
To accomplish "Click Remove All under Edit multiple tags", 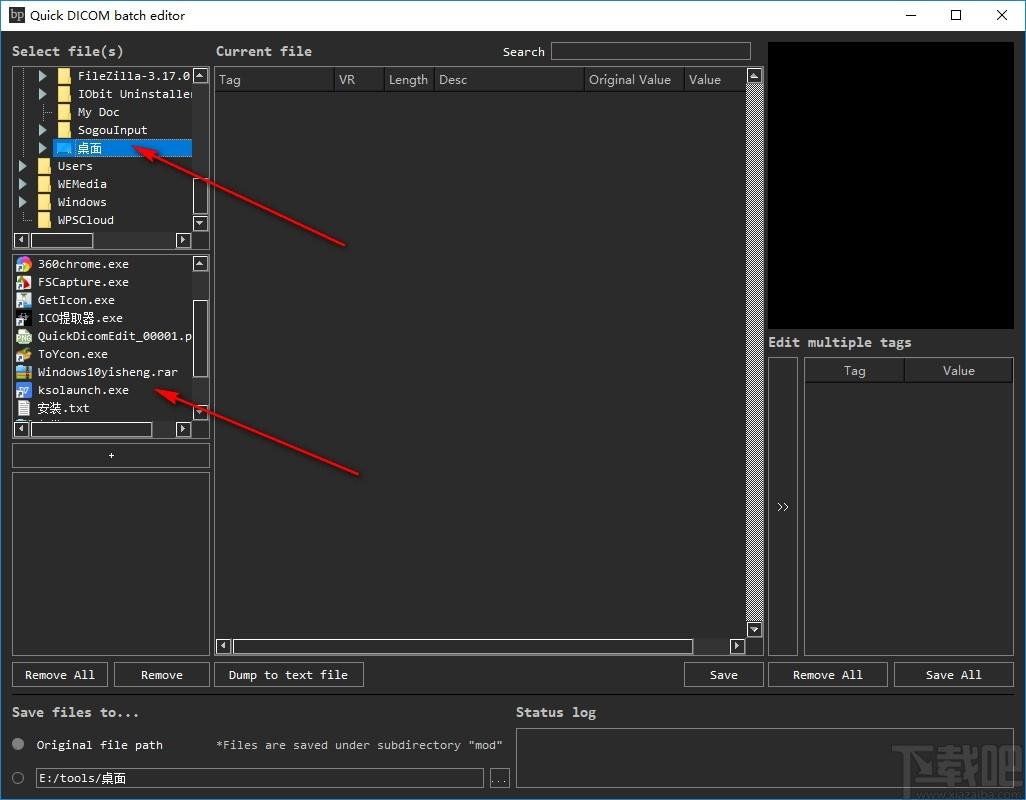I will [x=828, y=674].
